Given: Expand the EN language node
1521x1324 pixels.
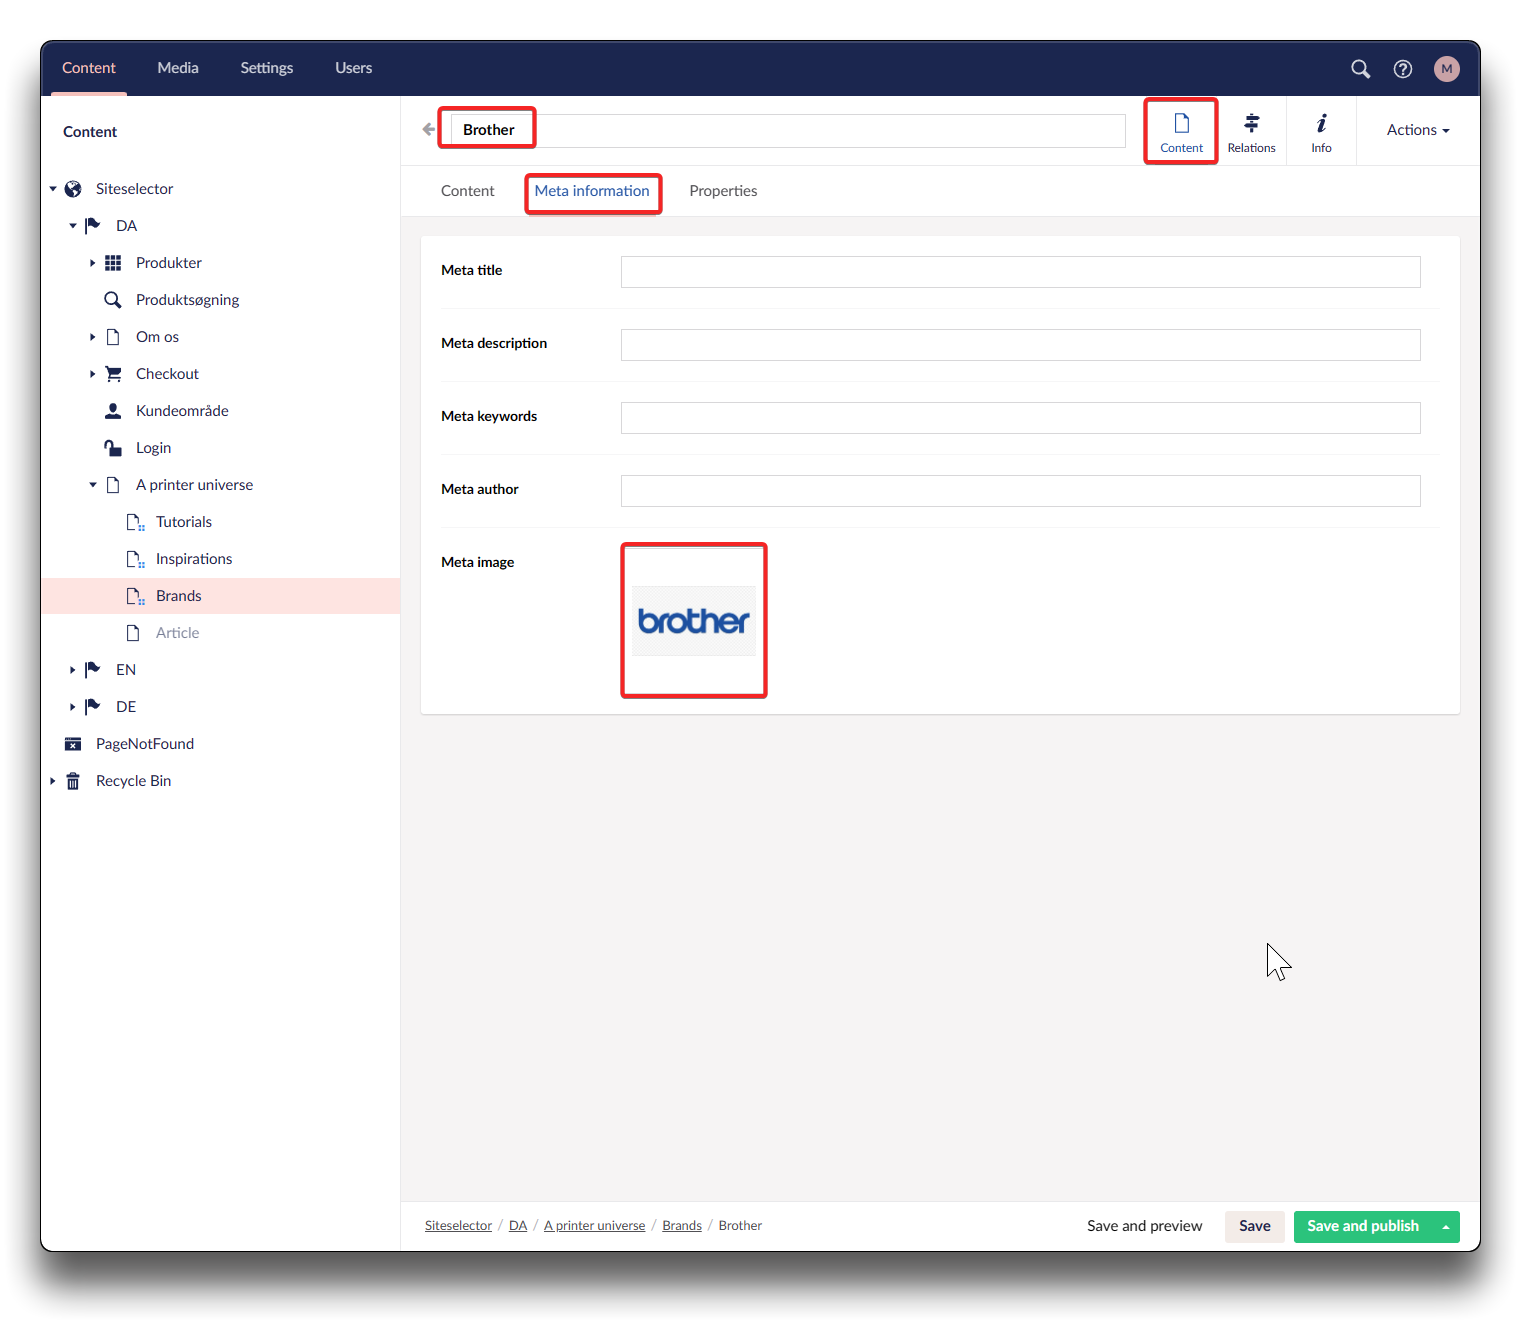Looking at the screenshot, I should [72, 670].
